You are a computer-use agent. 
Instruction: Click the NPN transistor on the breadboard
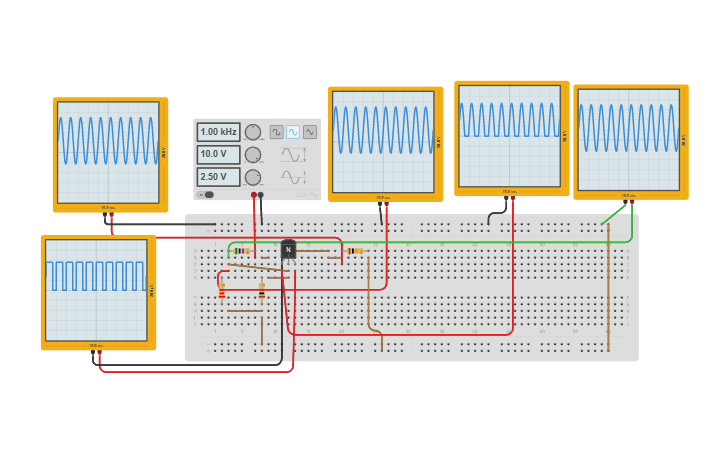point(288,250)
